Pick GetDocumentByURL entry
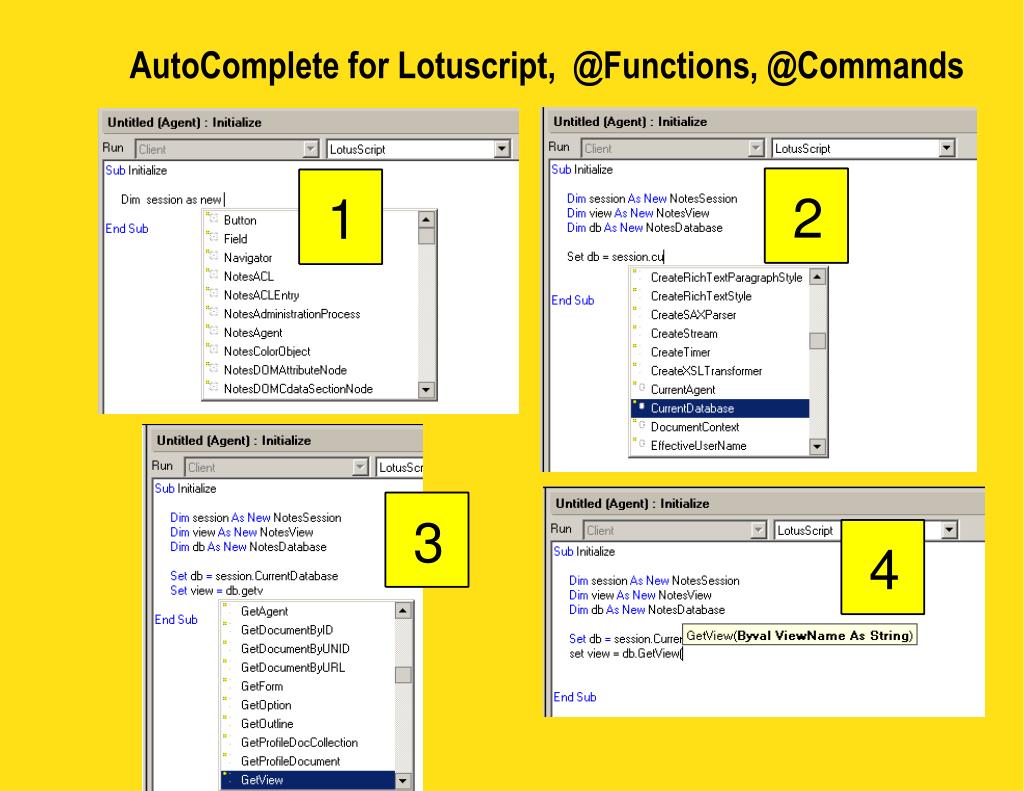Screen dimensions: 1024x791 [293, 667]
